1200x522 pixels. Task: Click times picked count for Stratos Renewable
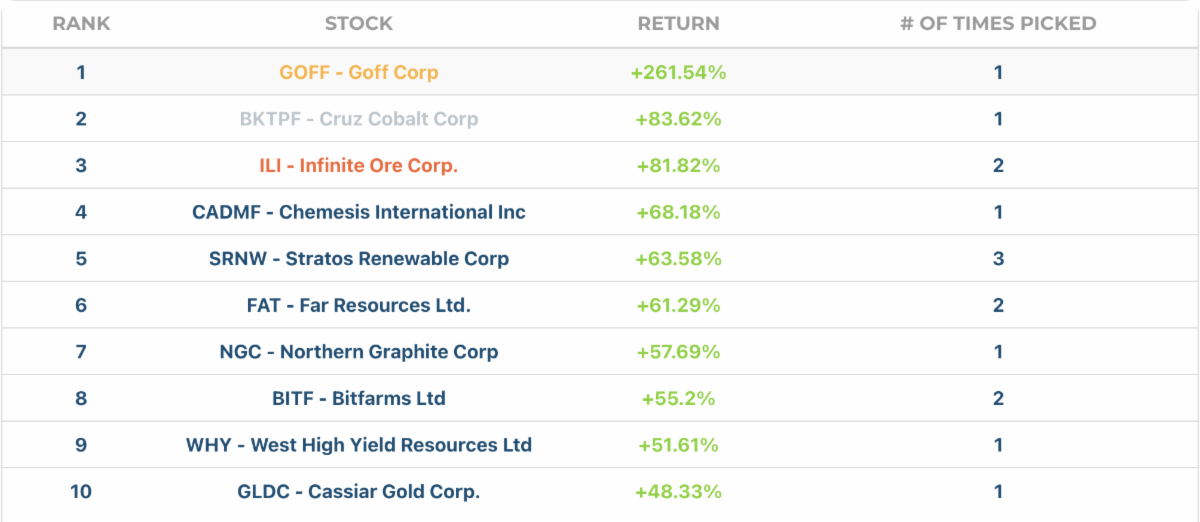(998, 259)
